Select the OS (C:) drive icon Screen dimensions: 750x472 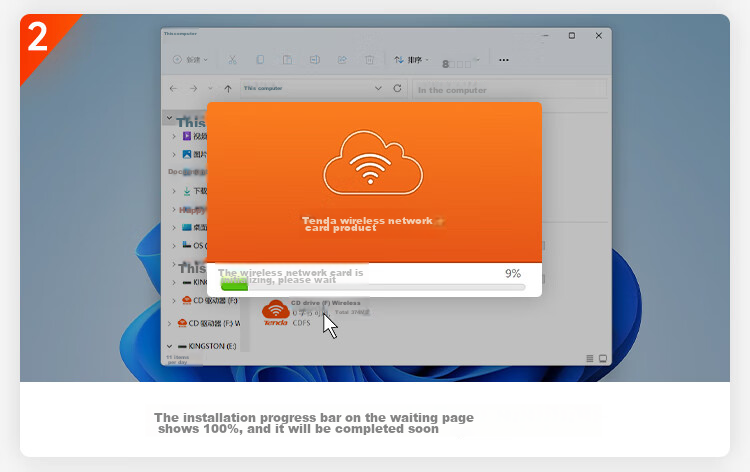pos(187,245)
